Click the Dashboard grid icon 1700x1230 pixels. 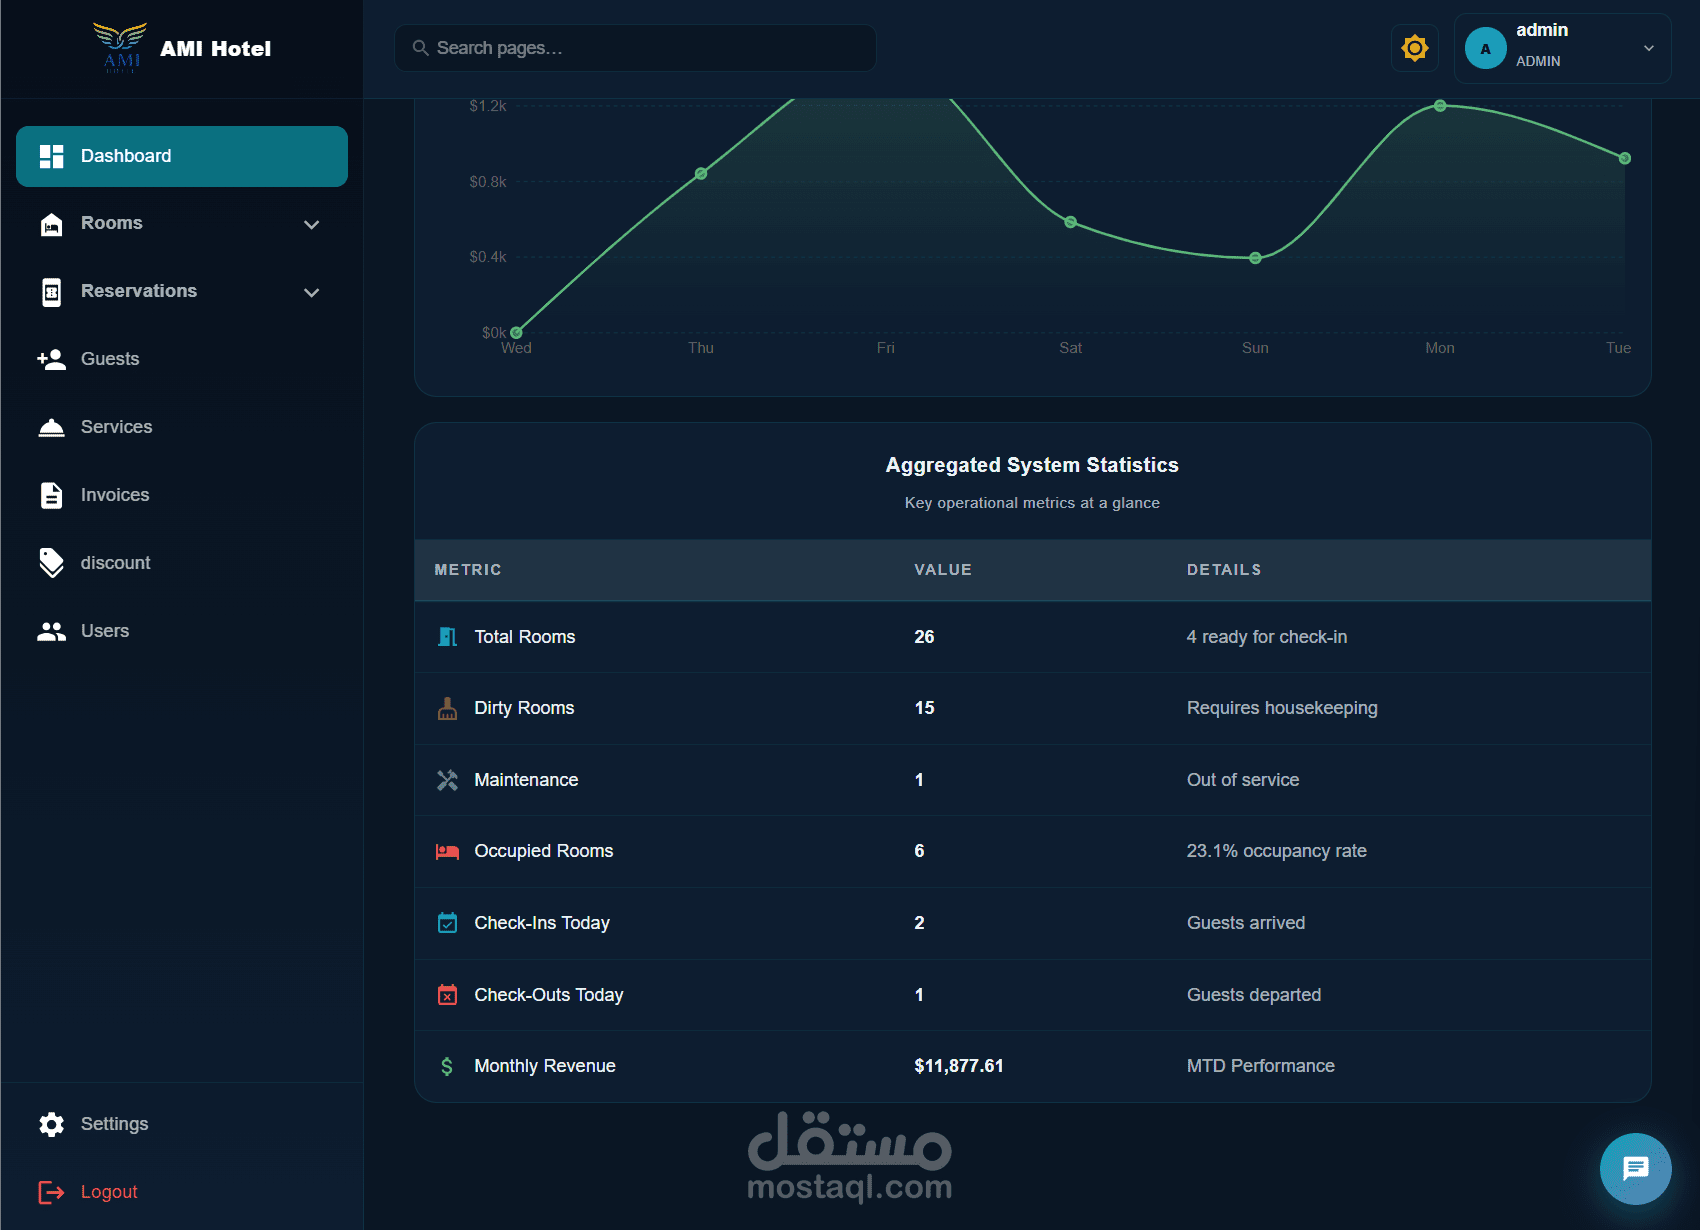click(x=51, y=156)
